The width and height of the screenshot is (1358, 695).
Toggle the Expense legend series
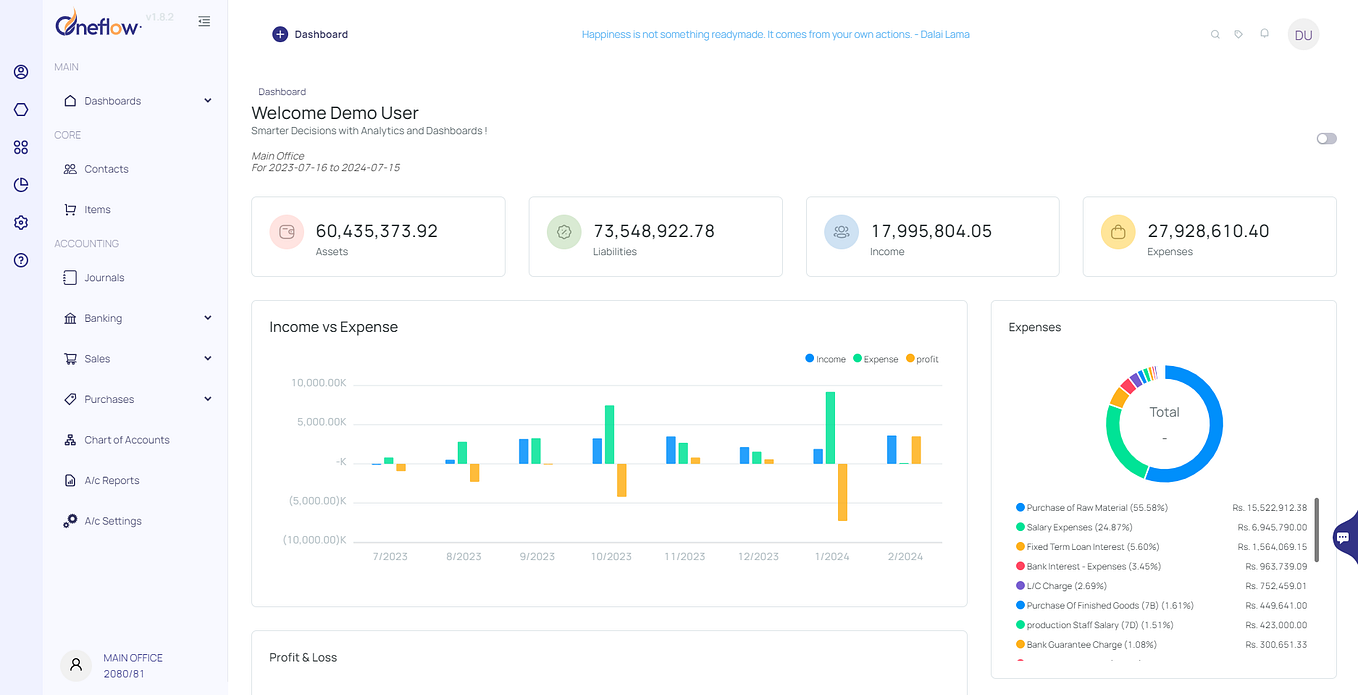875,359
